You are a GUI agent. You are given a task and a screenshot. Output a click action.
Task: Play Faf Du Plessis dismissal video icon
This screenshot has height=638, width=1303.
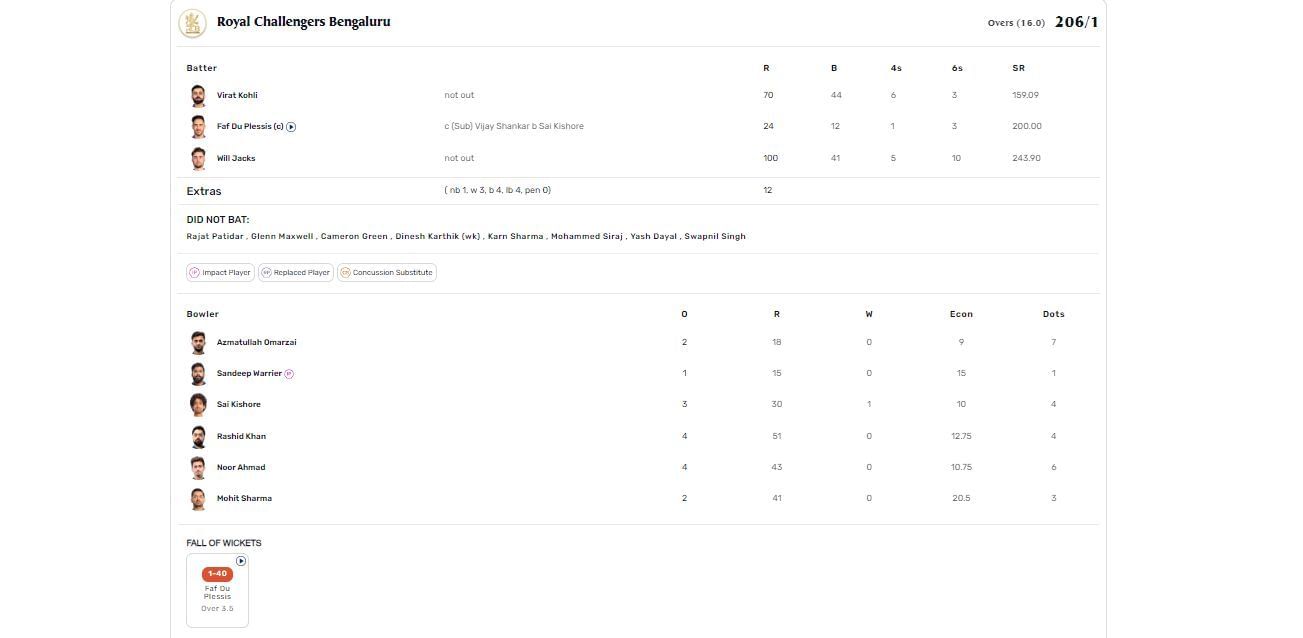(291, 127)
